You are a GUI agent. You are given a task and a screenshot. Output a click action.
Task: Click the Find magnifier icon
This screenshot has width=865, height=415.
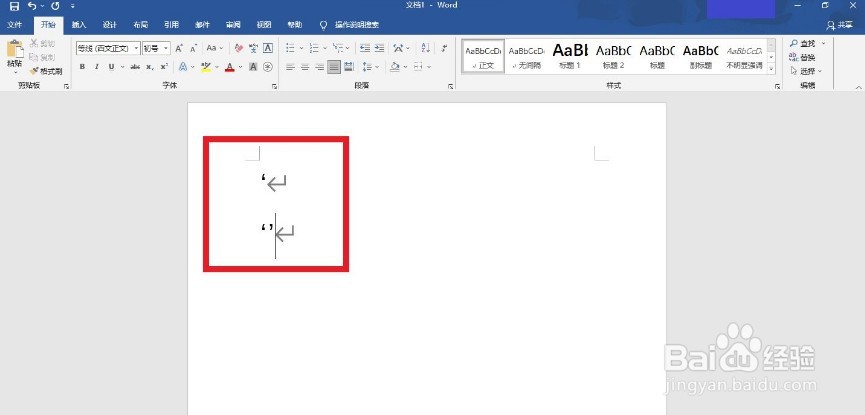point(793,44)
